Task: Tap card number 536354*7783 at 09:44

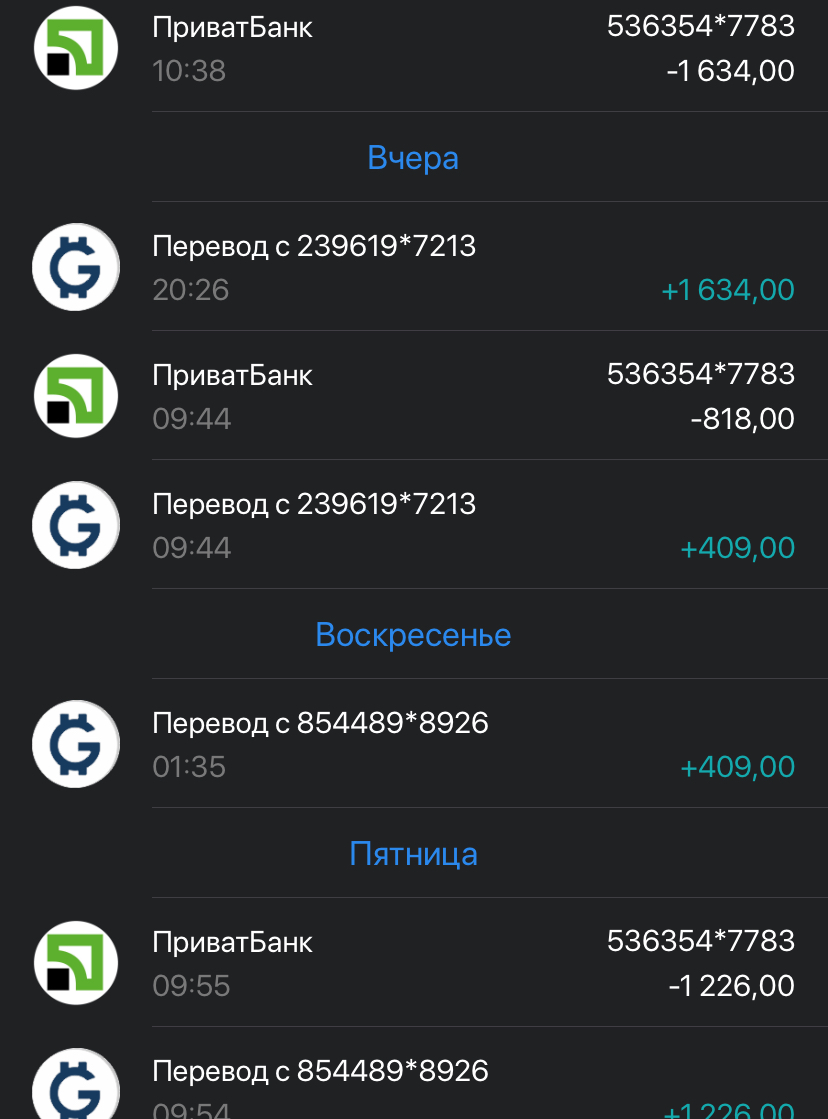Action: (x=700, y=374)
